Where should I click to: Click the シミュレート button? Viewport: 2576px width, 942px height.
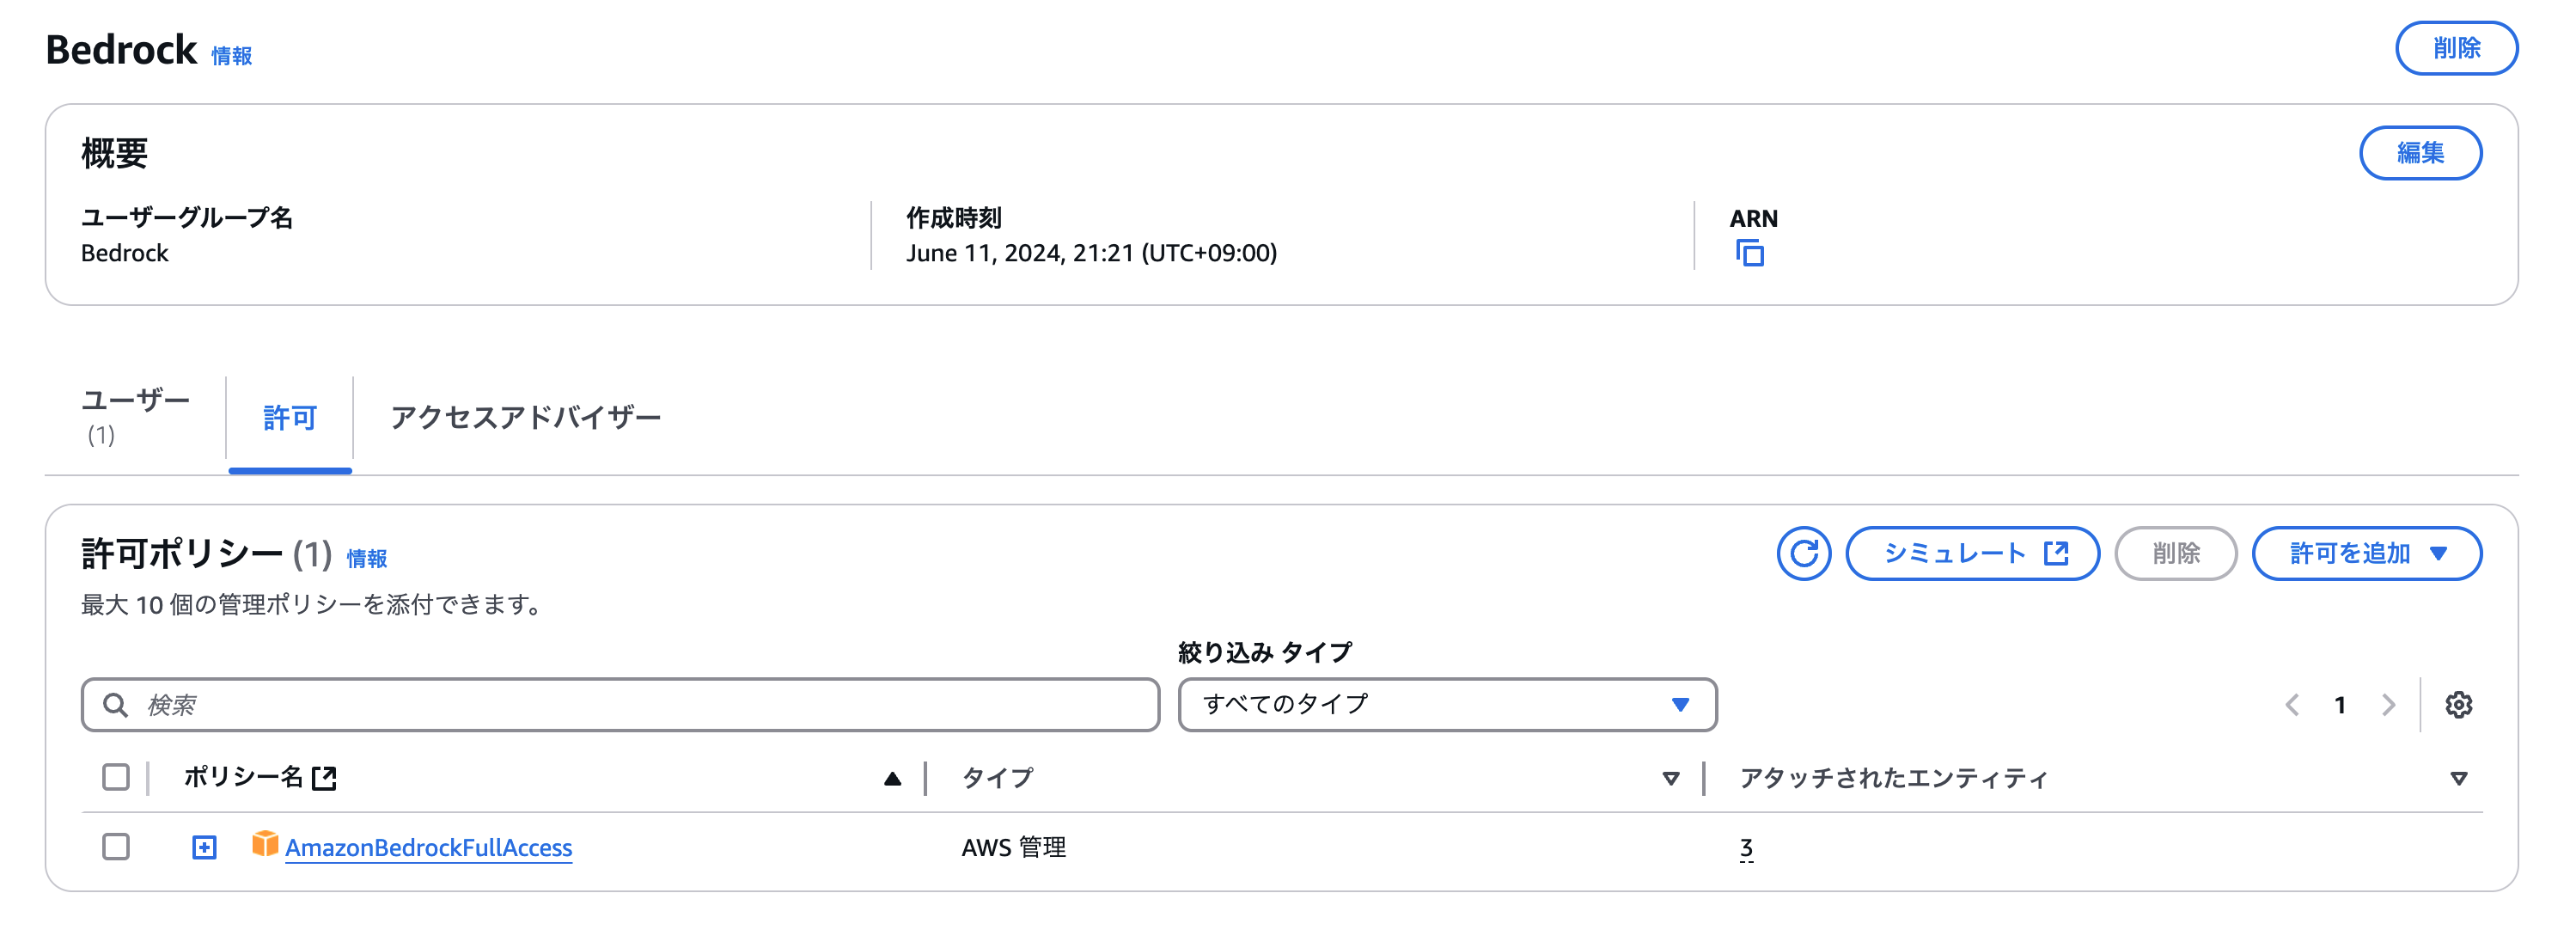1971,553
